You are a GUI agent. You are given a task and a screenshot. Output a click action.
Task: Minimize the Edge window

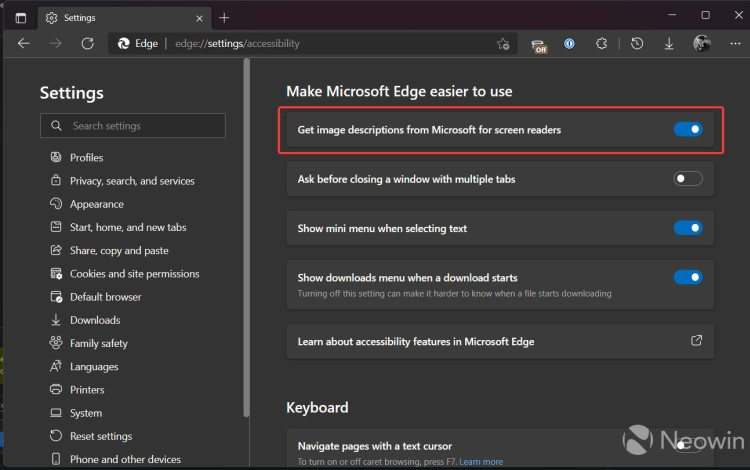point(672,15)
